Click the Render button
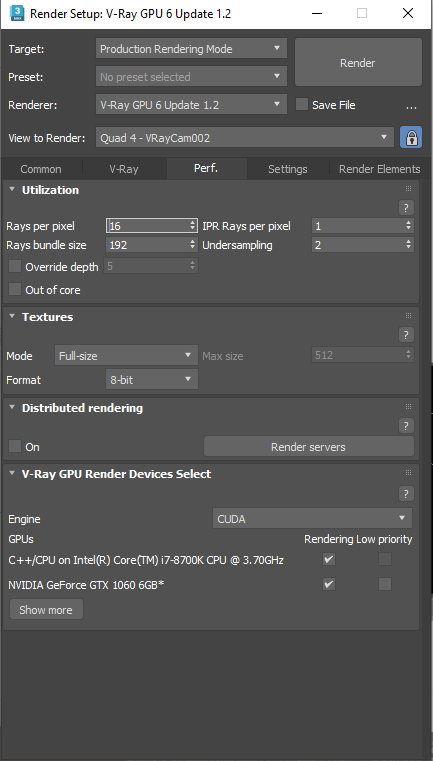The width and height of the screenshot is (433, 761). click(x=358, y=63)
